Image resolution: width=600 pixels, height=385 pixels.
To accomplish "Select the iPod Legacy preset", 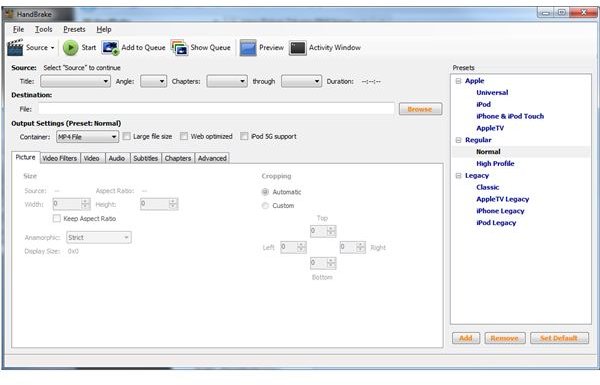I will (x=496, y=223).
